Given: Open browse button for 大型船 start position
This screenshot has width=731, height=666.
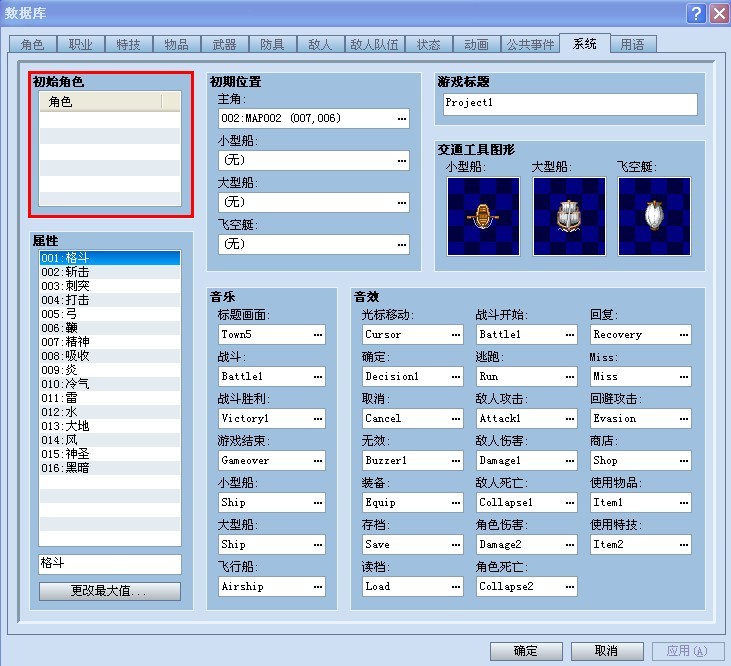Looking at the screenshot, I should [401, 203].
